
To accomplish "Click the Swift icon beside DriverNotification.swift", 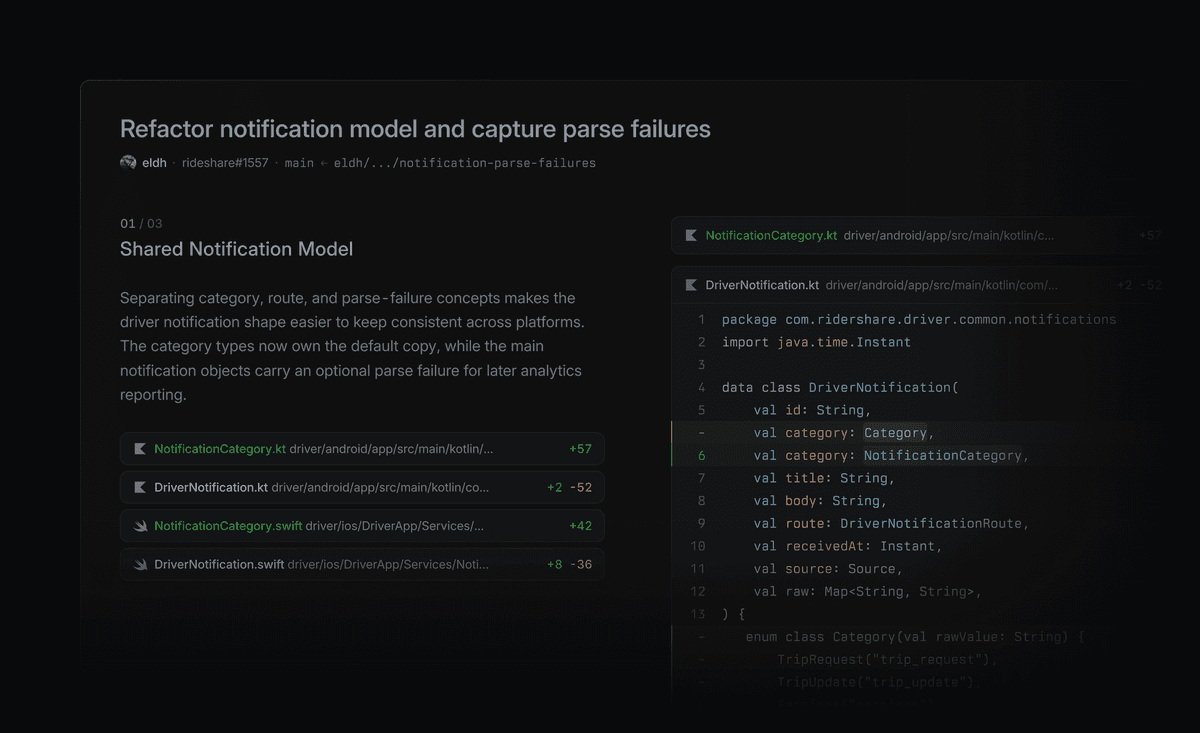I will (140, 565).
